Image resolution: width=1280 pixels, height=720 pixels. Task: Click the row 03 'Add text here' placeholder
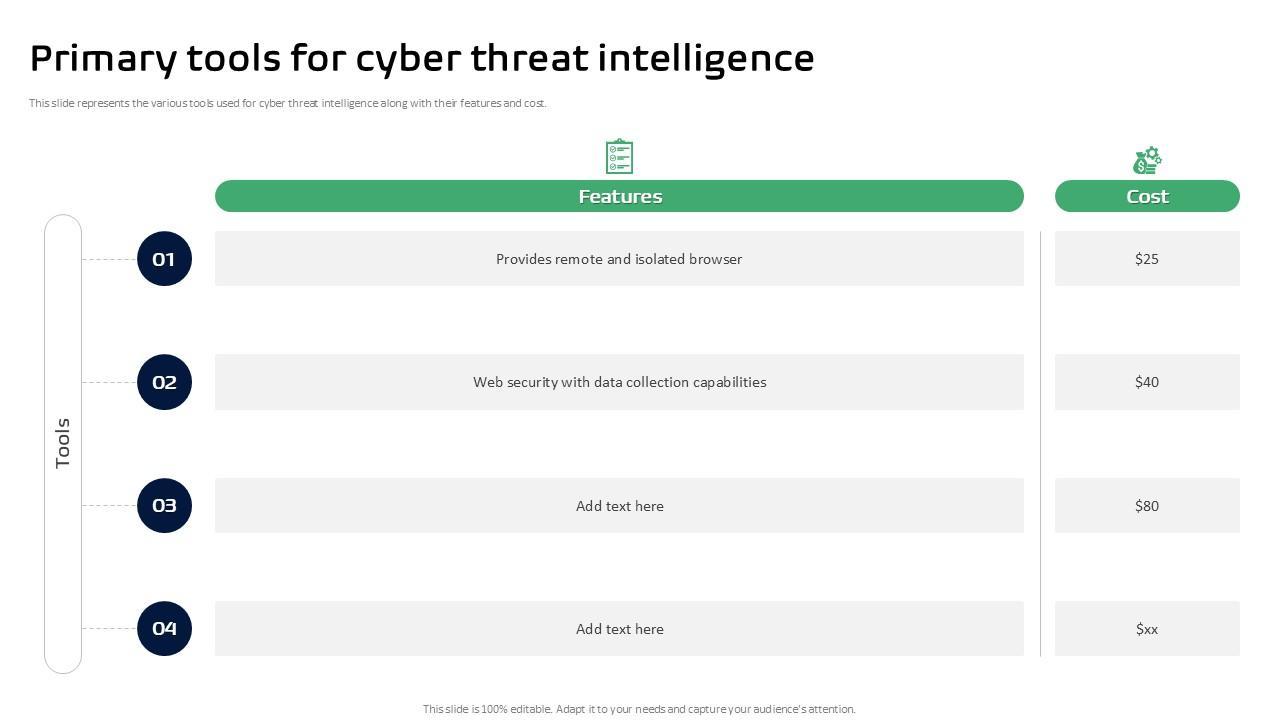tap(619, 506)
